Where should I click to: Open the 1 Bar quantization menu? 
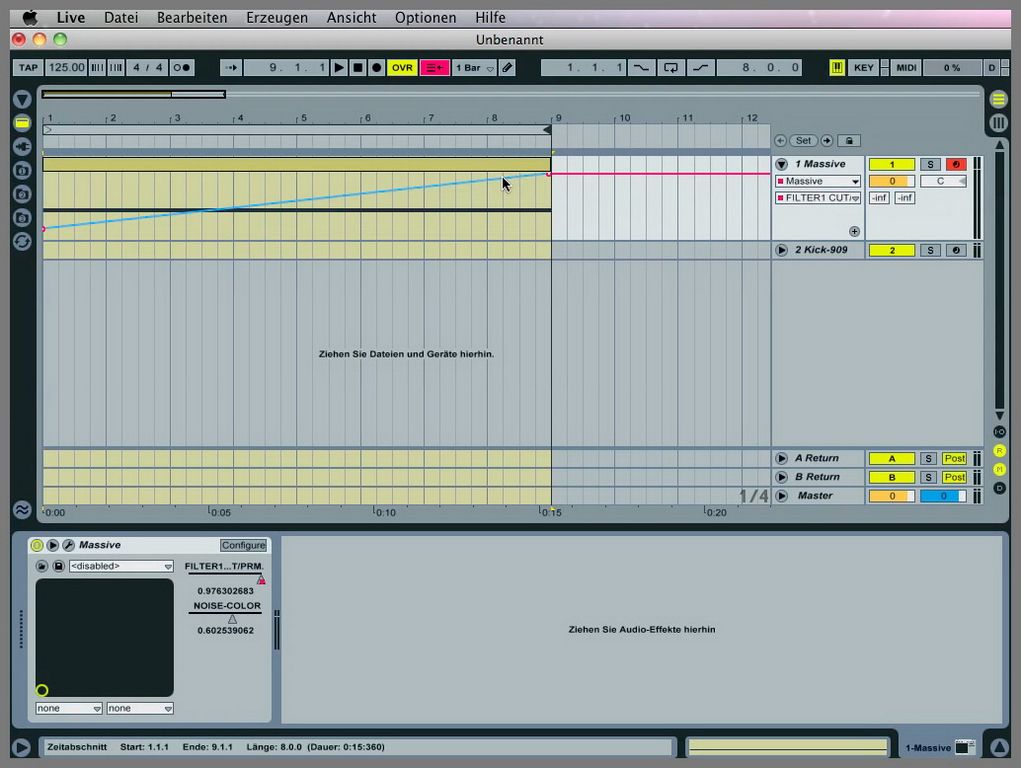pyautogui.click(x=474, y=67)
